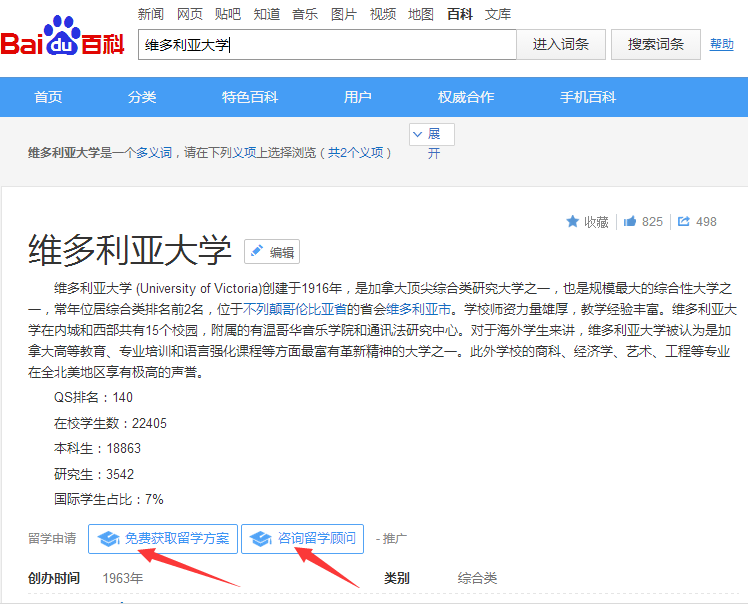The image size is (748, 604).
Task: Open 分类 tab in blue bar
Action: pyautogui.click(x=142, y=97)
